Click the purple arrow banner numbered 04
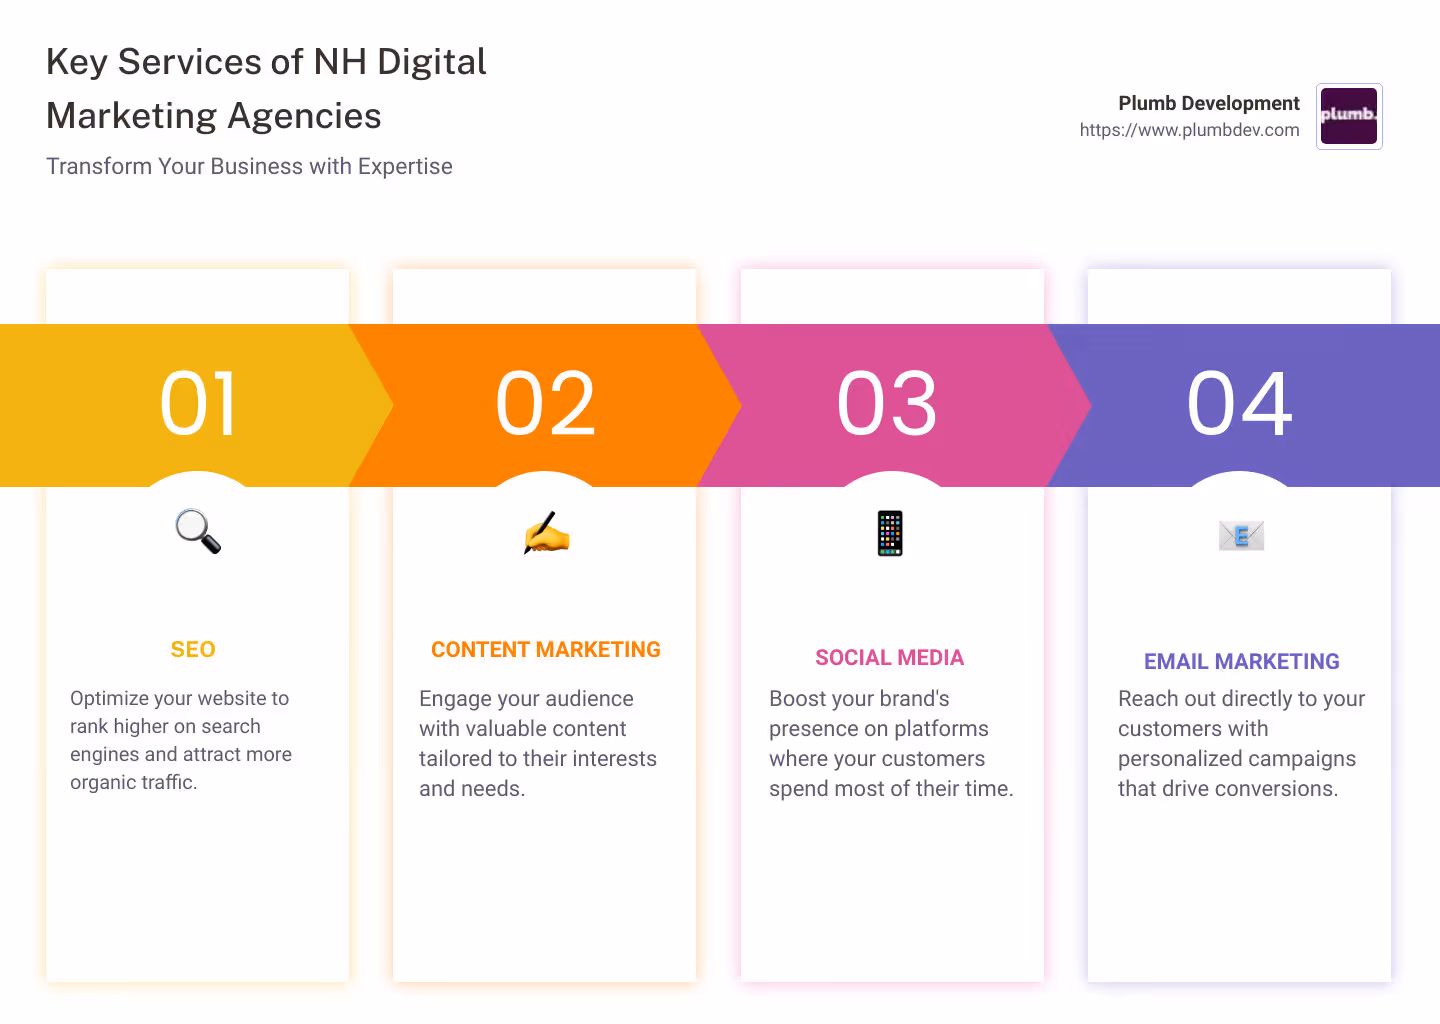 [x=1239, y=404]
